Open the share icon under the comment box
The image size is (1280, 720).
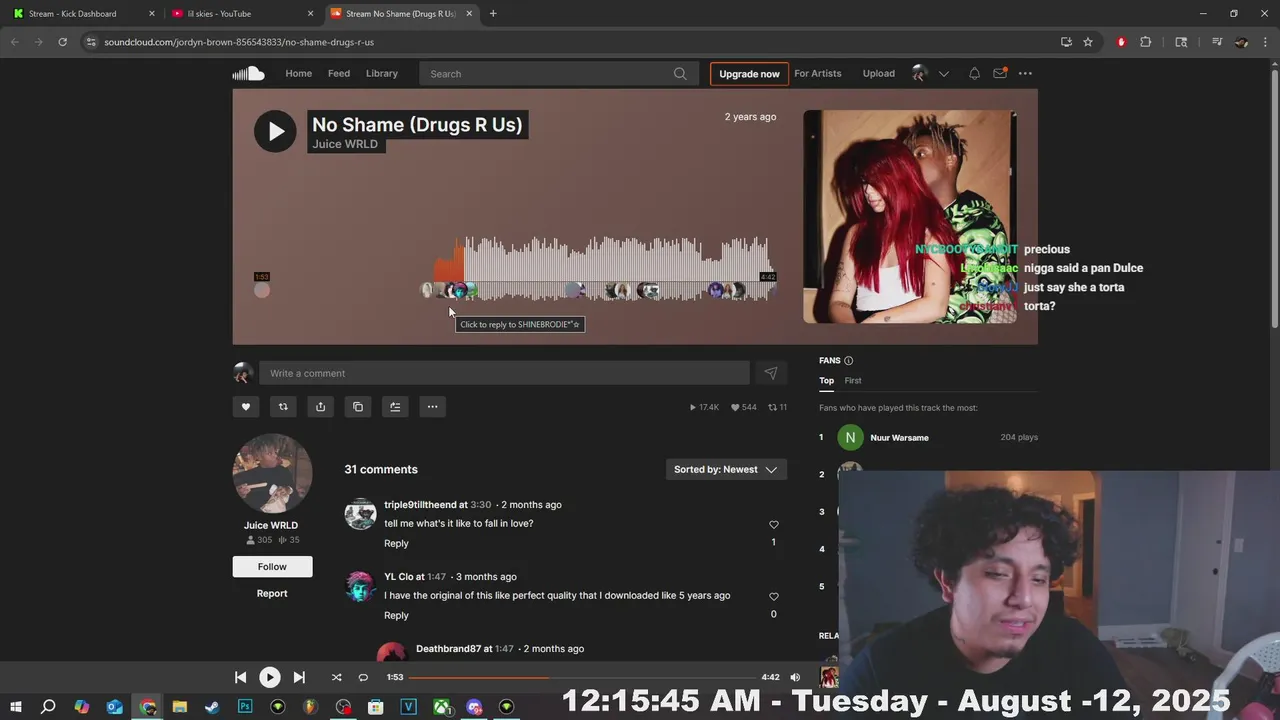320,407
